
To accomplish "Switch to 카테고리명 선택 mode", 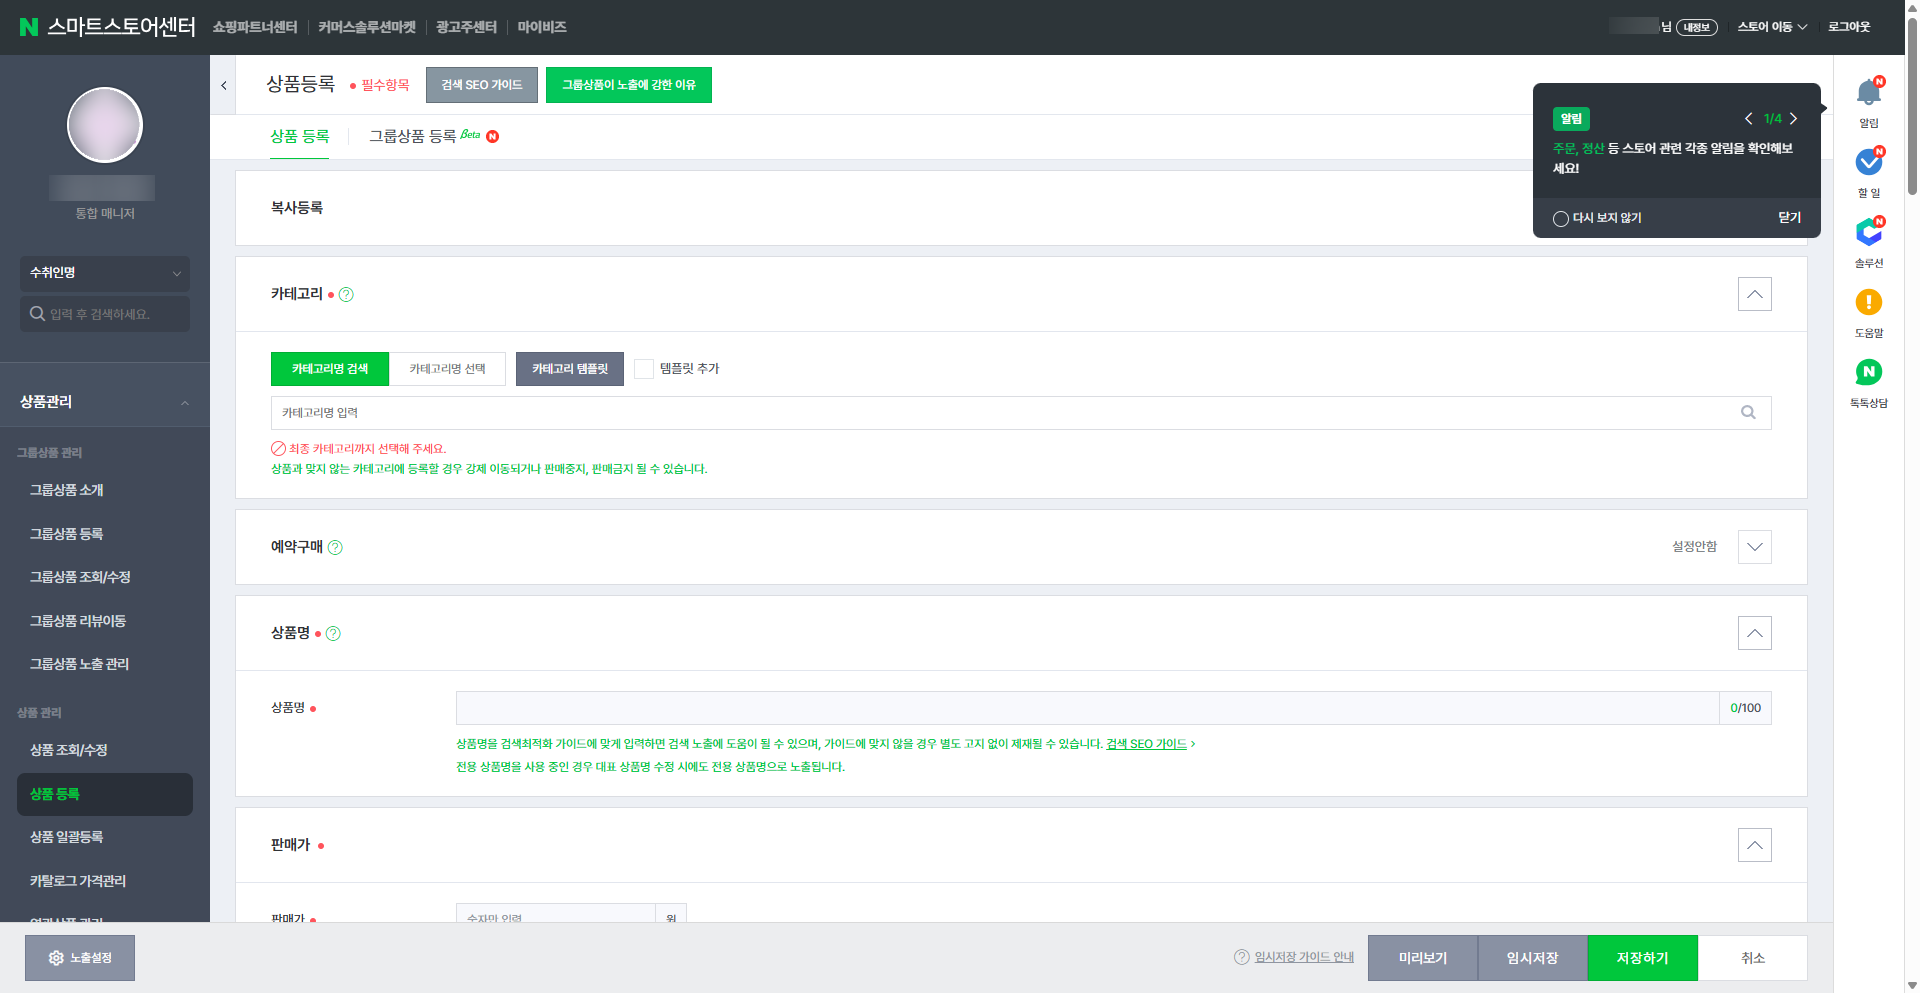I will tap(447, 369).
